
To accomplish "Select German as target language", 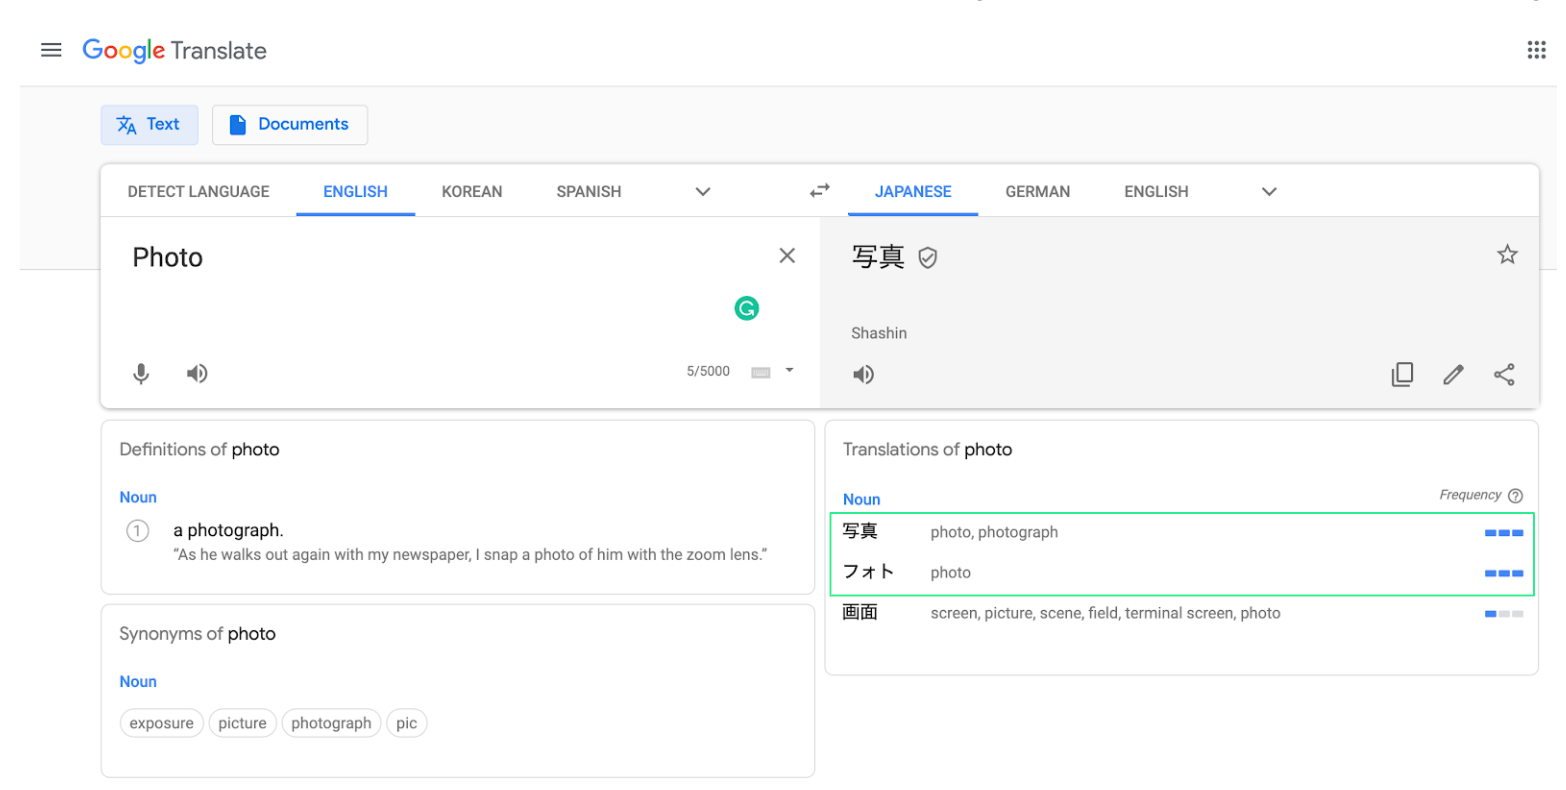I will pos(1038,191).
